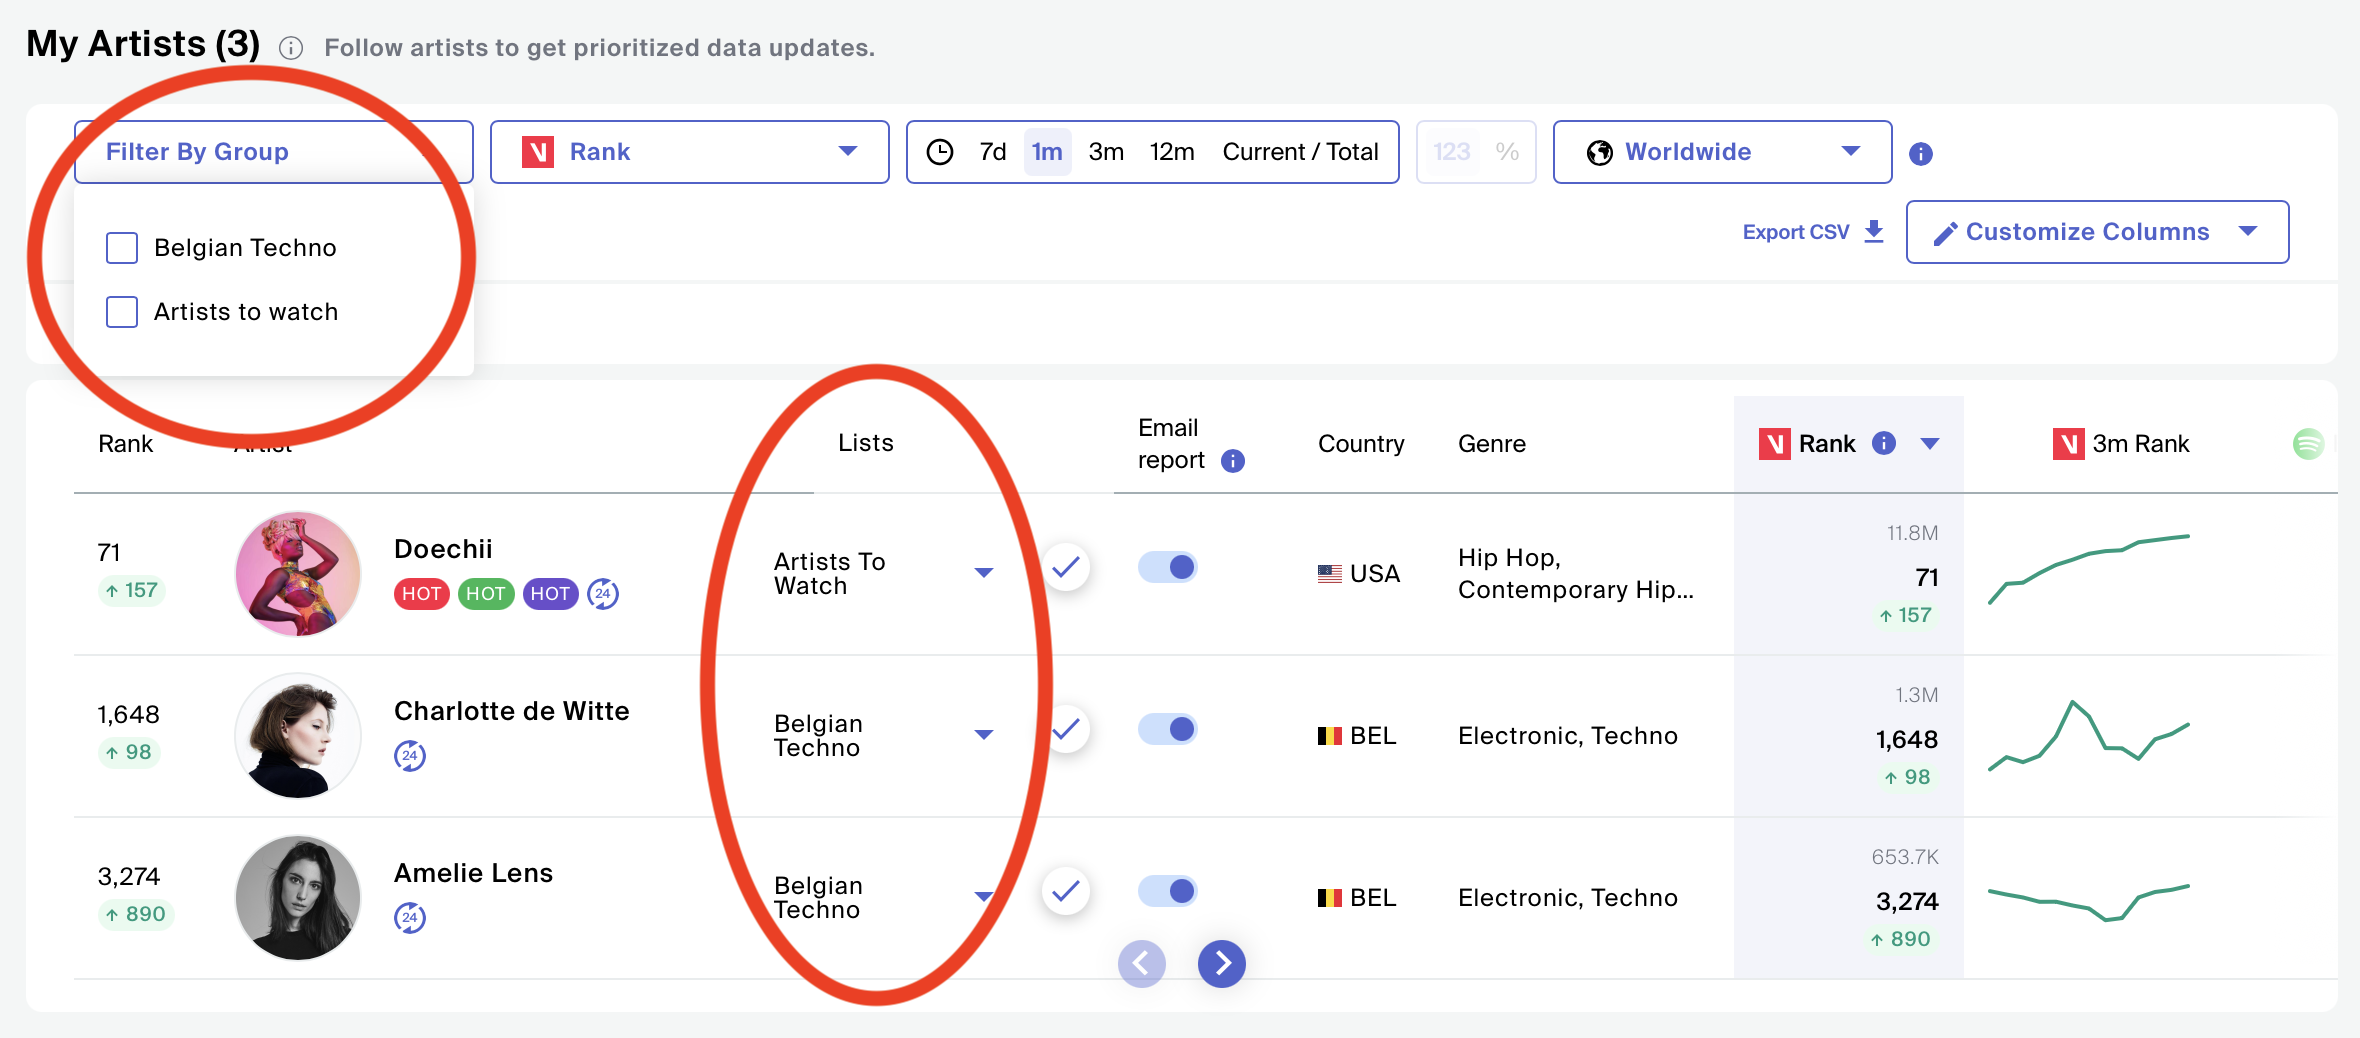This screenshot has height=1038, width=2360.
Task: Open the Worldwide region dropdown
Action: point(1722,152)
